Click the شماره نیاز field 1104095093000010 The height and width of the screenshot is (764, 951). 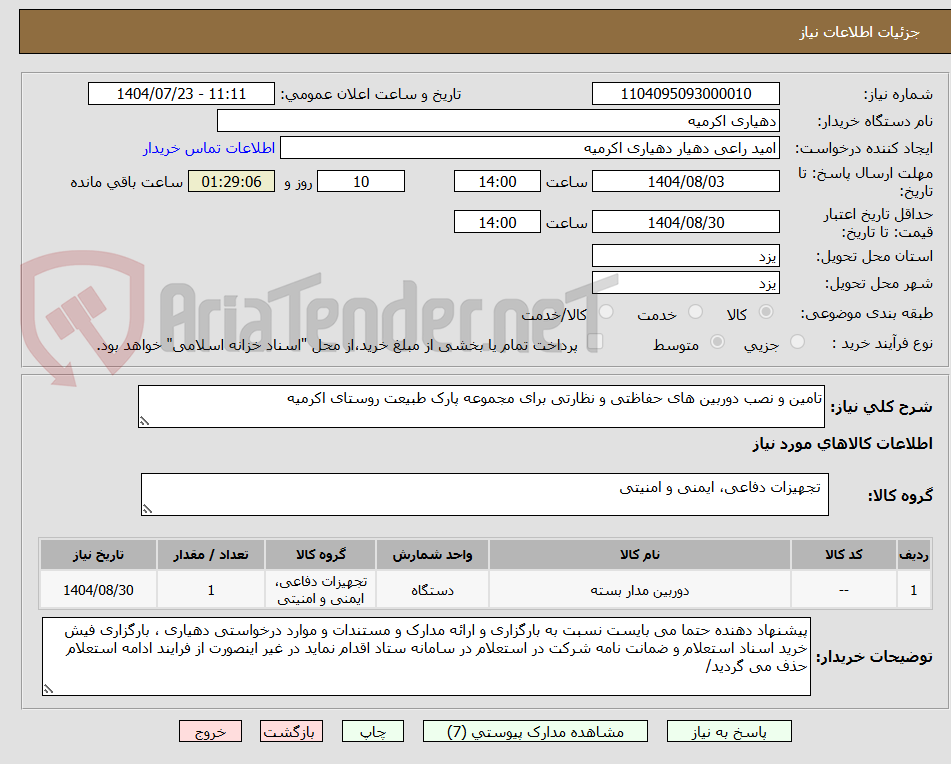pyautogui.click(x=685, y=94)
